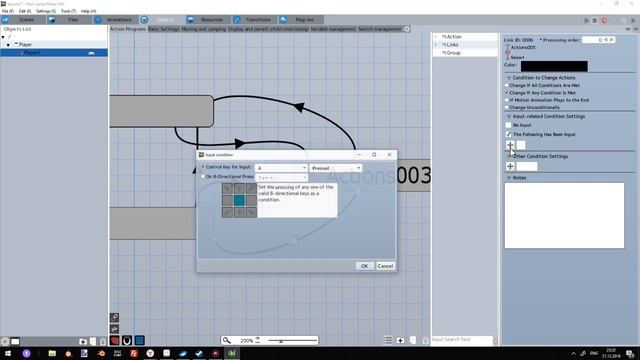Screen dimensions: 640x360
Task: Cancel the Input condition dialog
Action: (385, 266)
